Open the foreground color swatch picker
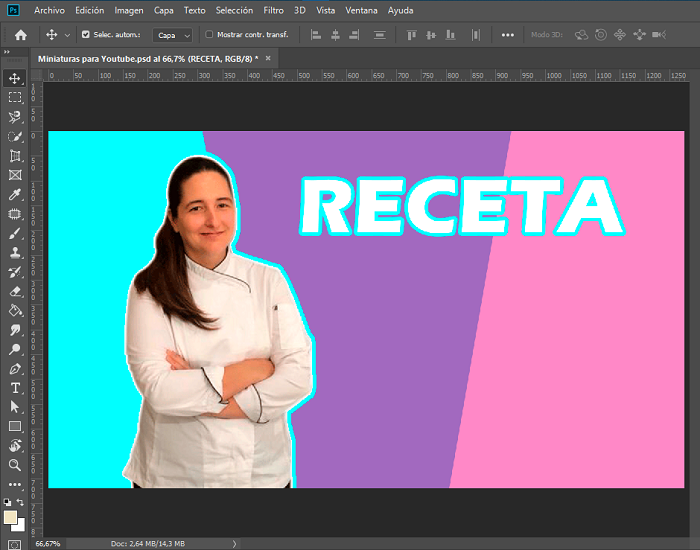This screenshot has height=550, width=700. tap(10, 517)
